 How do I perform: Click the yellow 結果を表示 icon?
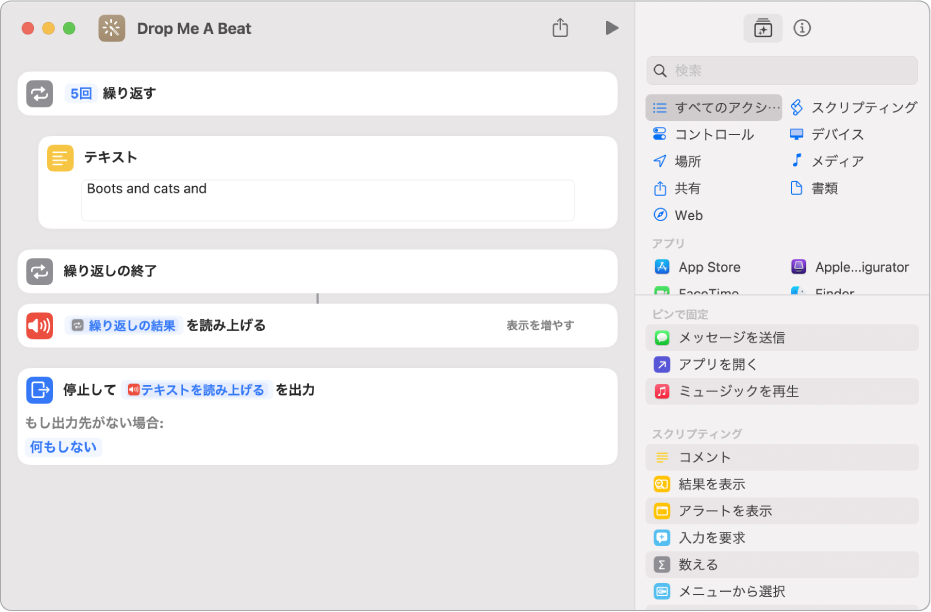click(x=662, y=484)
